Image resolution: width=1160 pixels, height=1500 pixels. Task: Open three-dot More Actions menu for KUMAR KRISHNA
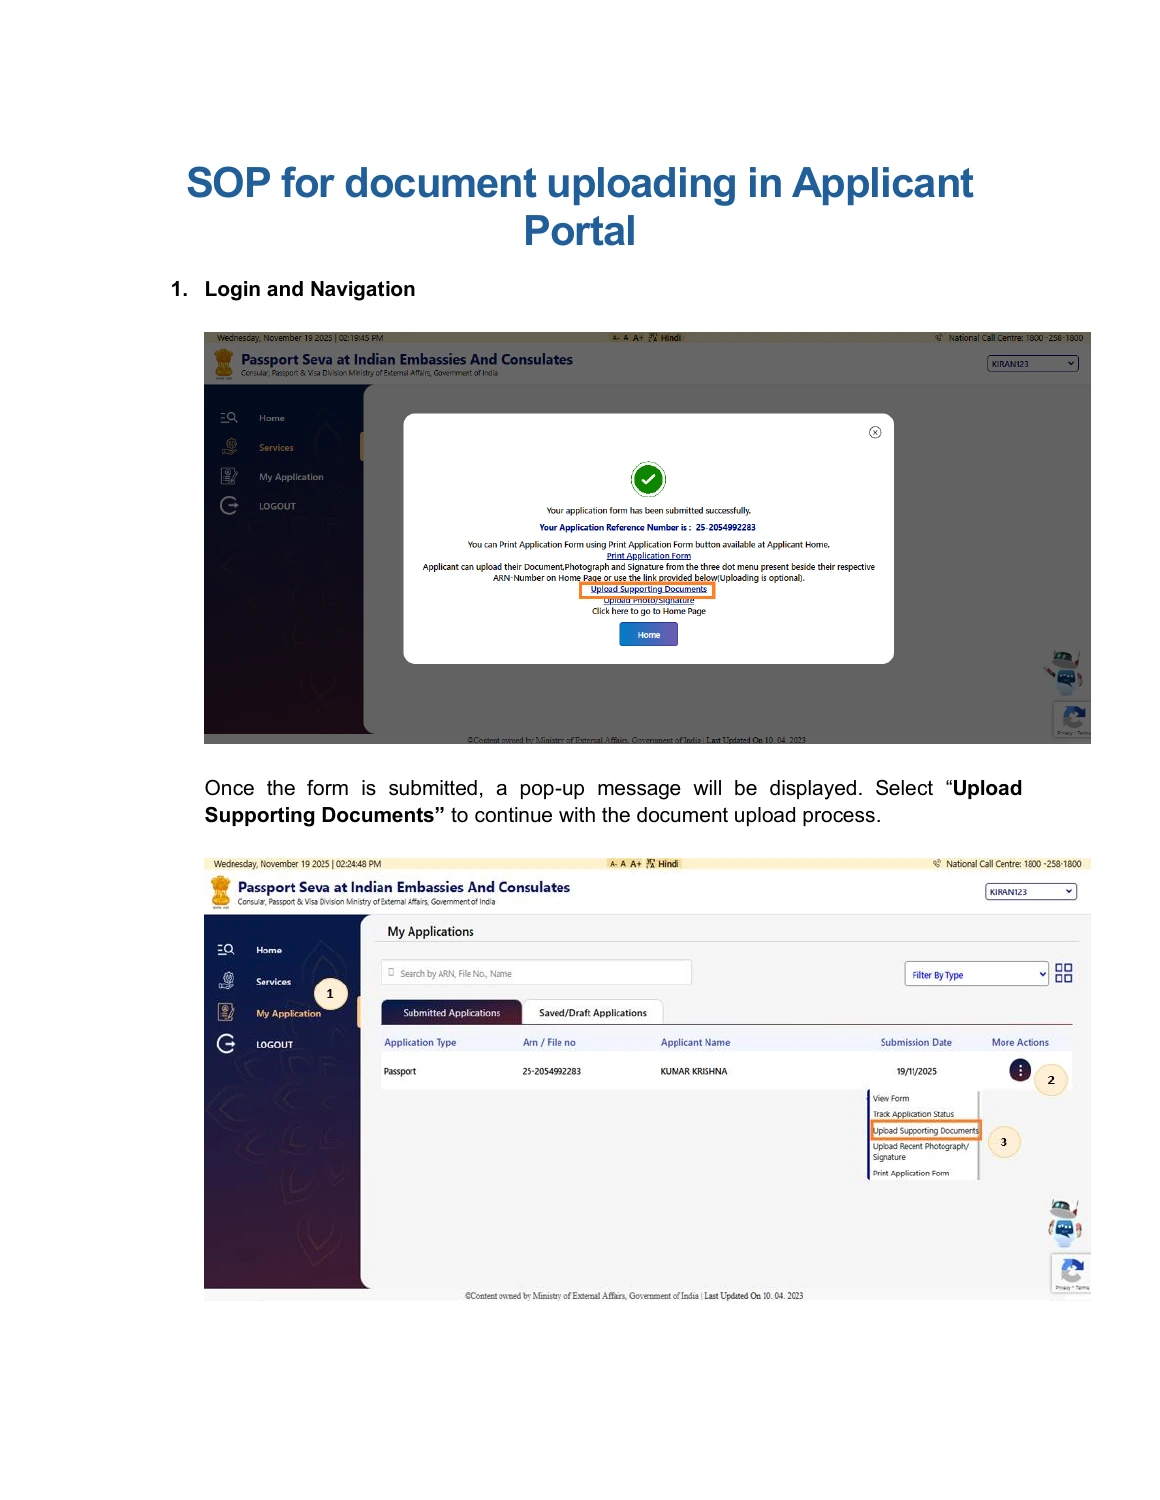point(1019,1070)
